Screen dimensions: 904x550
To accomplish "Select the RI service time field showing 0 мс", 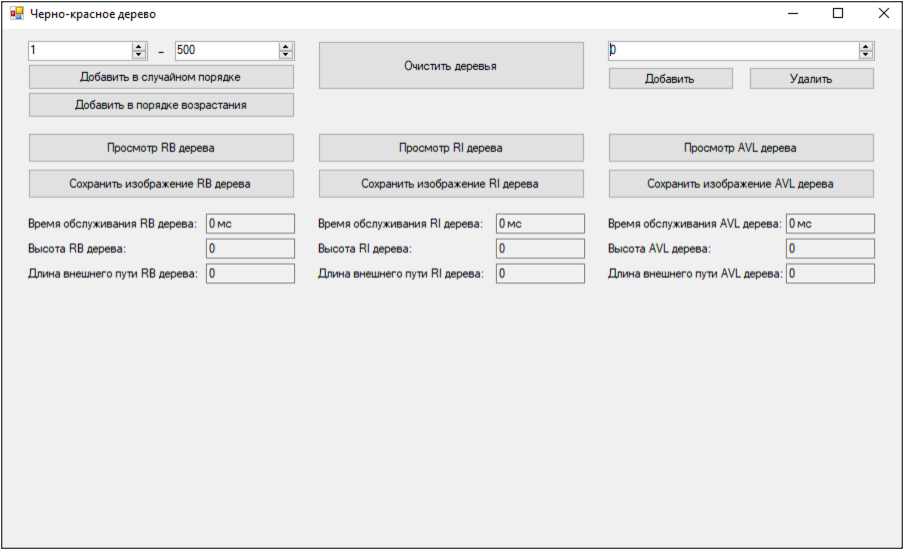I will (540, 224).
